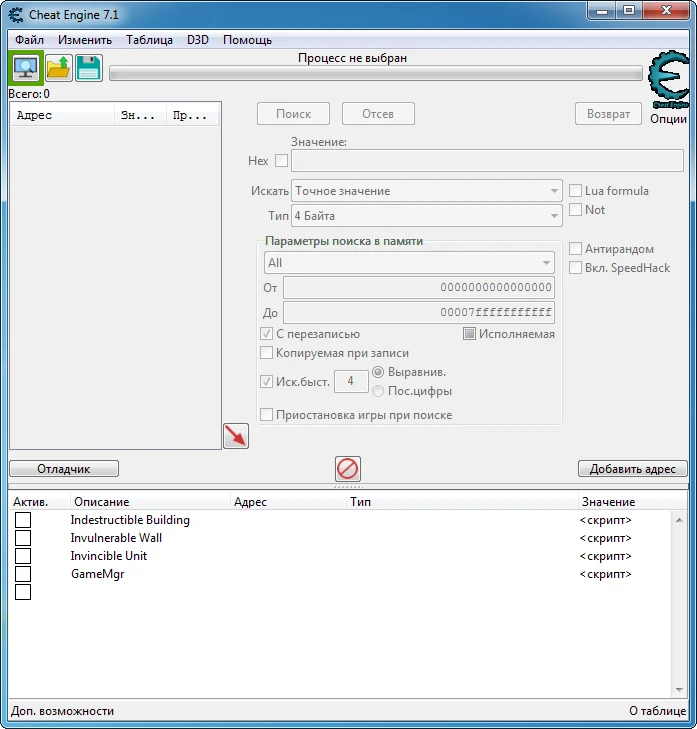The image size is (697, 729).
Task: Select the Выравнив. radio button
Action: point(378,372)
